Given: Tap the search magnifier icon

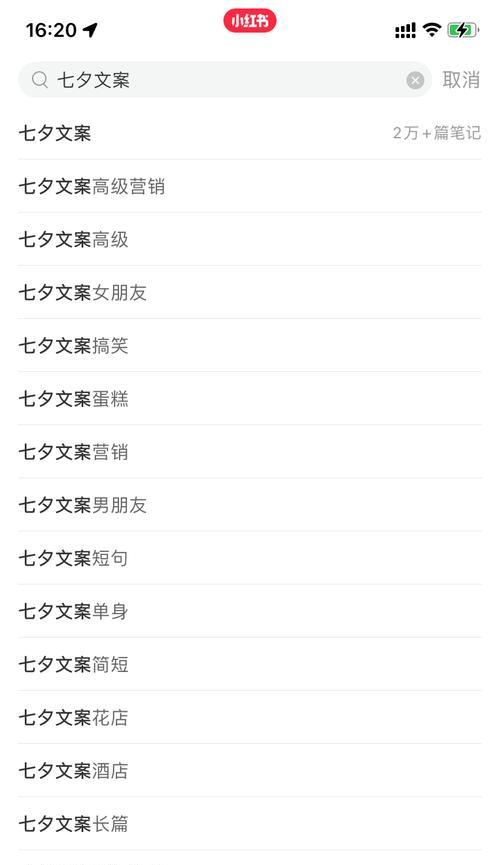Looking at the screenshot, I should point(40,80).
